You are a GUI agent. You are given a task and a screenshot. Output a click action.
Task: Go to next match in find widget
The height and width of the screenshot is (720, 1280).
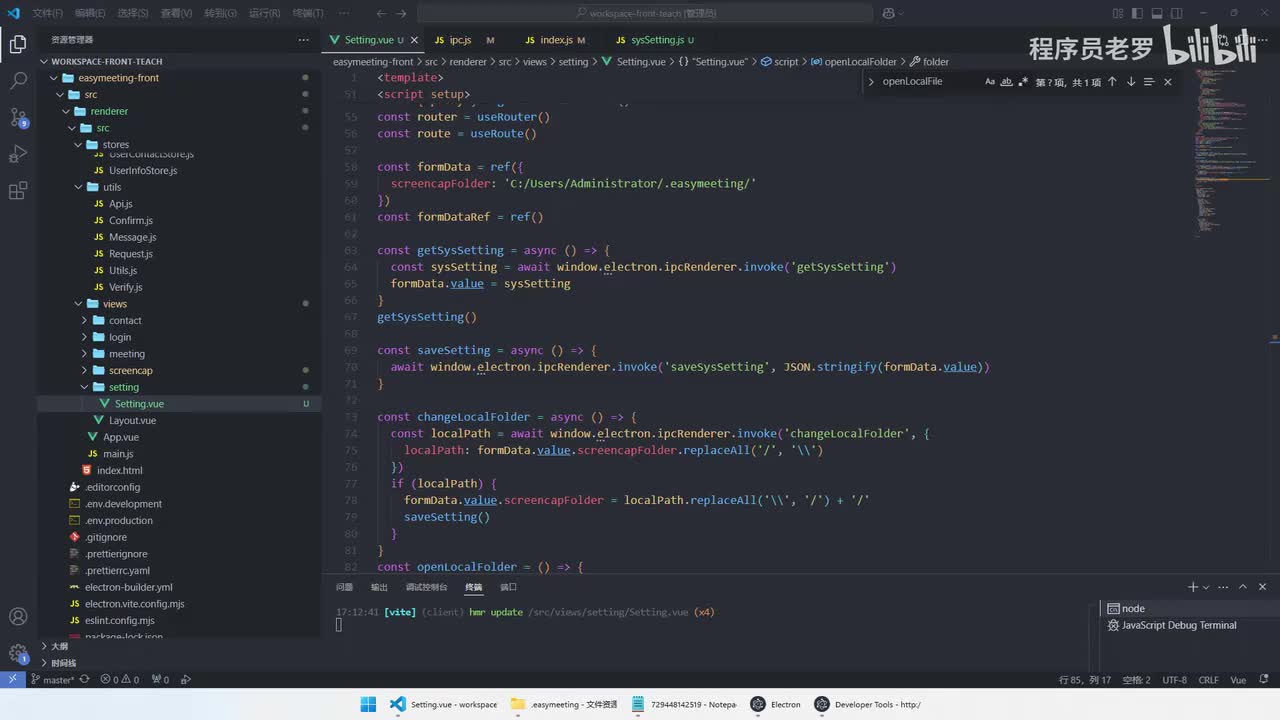[x=1131, y=82]
